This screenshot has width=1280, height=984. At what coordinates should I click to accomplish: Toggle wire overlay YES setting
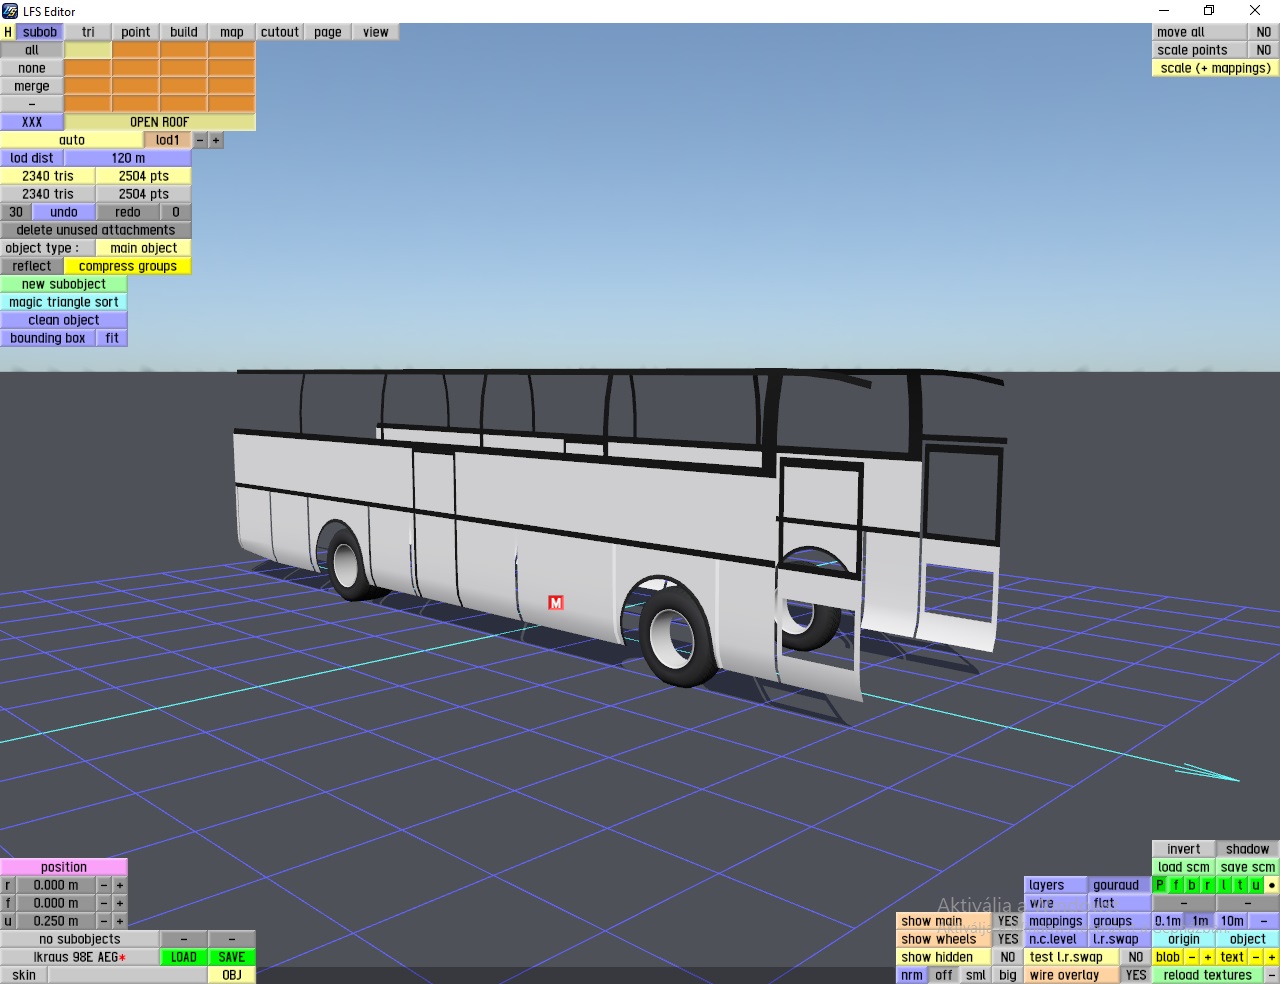coord(1136,975)
